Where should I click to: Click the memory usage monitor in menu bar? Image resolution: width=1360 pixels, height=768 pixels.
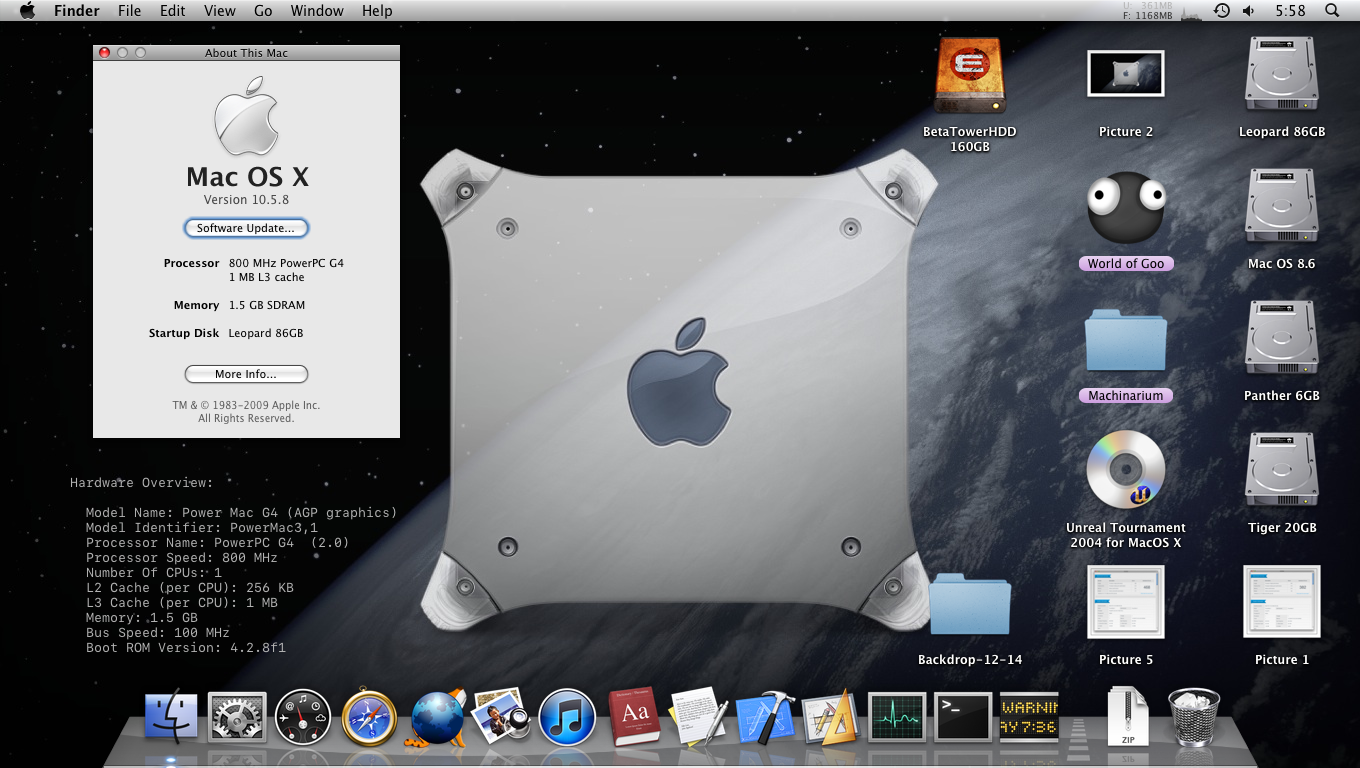click(x=1148, y=11)
